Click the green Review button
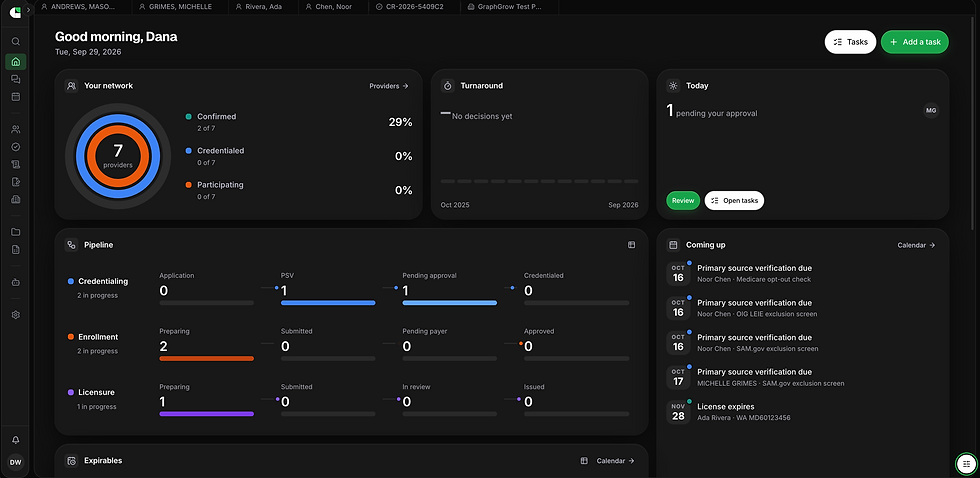This screenshot has height=478, width=980. (683, 201)
